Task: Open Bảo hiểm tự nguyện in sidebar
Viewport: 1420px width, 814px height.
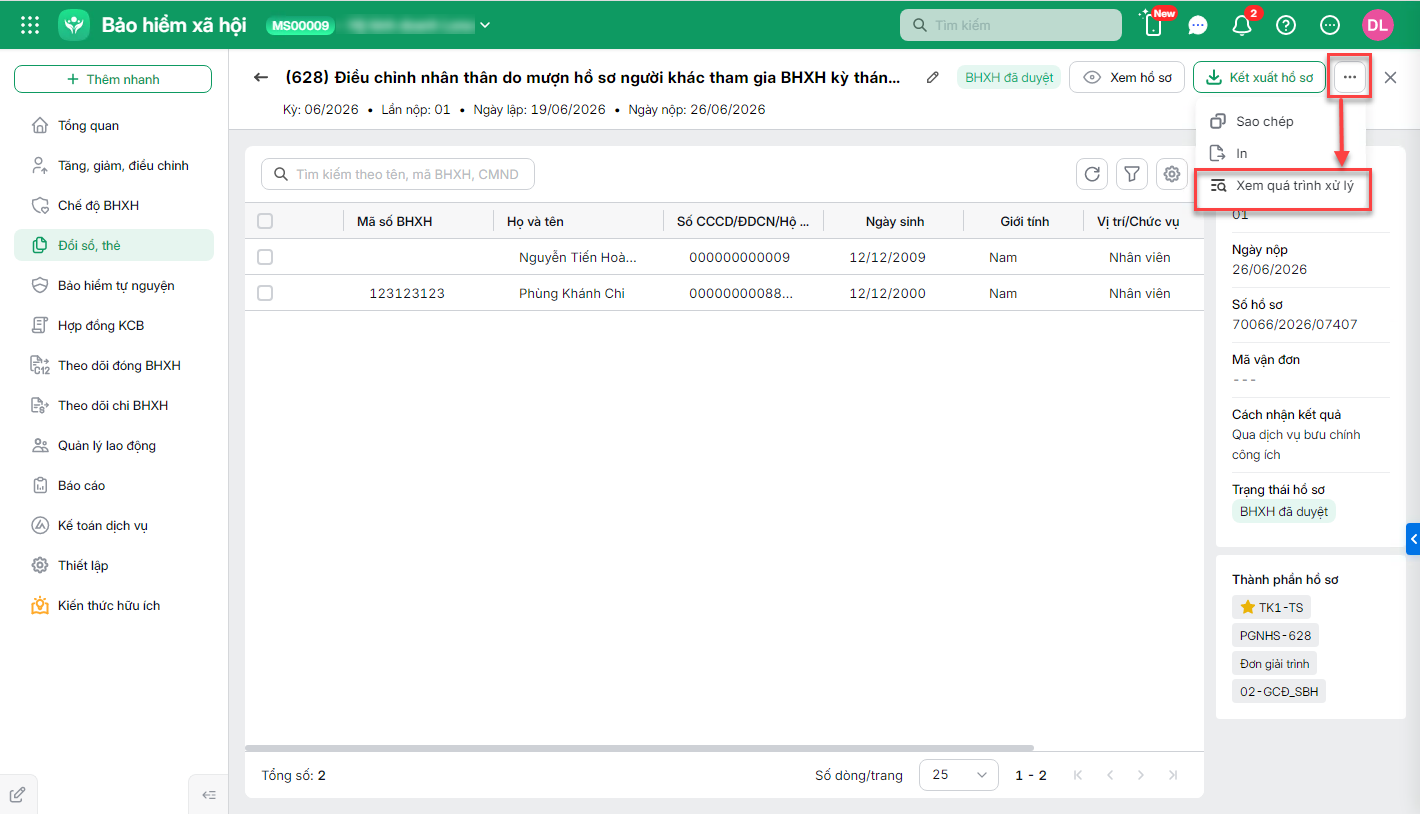Action: (x=114, y=285)
